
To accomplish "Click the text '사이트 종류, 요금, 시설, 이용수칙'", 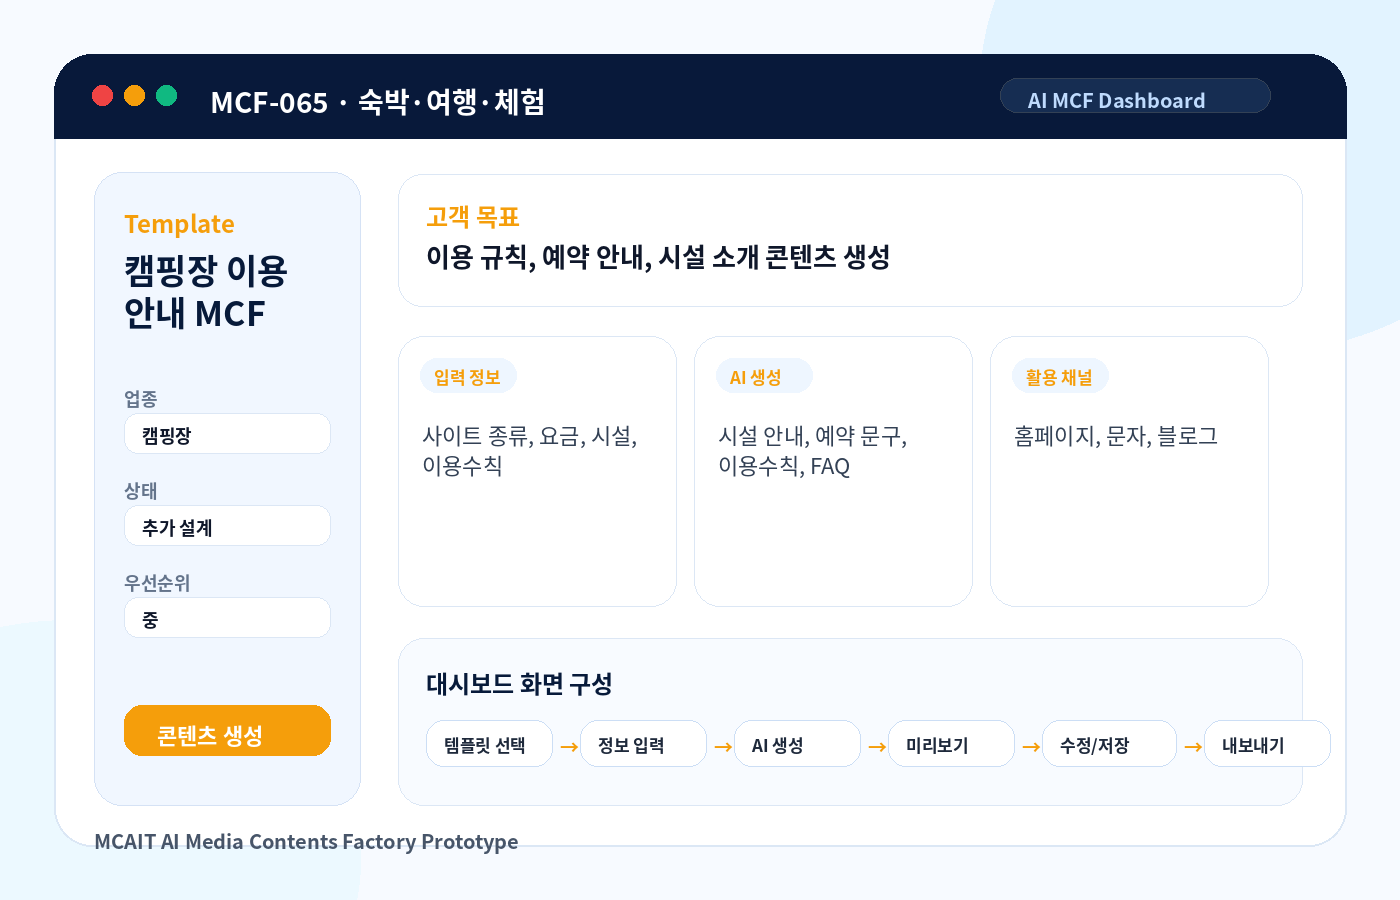I will 530,451.
